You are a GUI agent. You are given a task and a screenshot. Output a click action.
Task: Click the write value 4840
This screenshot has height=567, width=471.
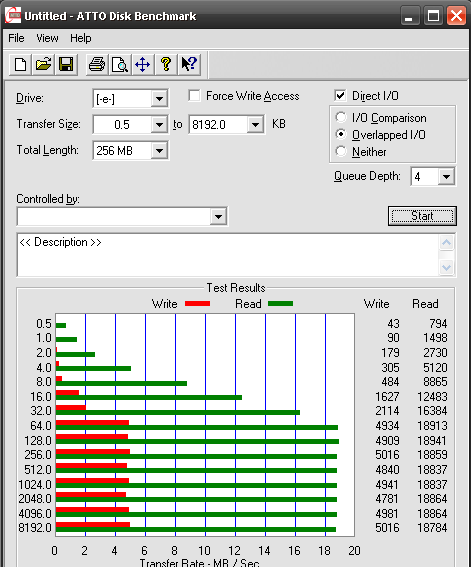click(x=387, y=470)
